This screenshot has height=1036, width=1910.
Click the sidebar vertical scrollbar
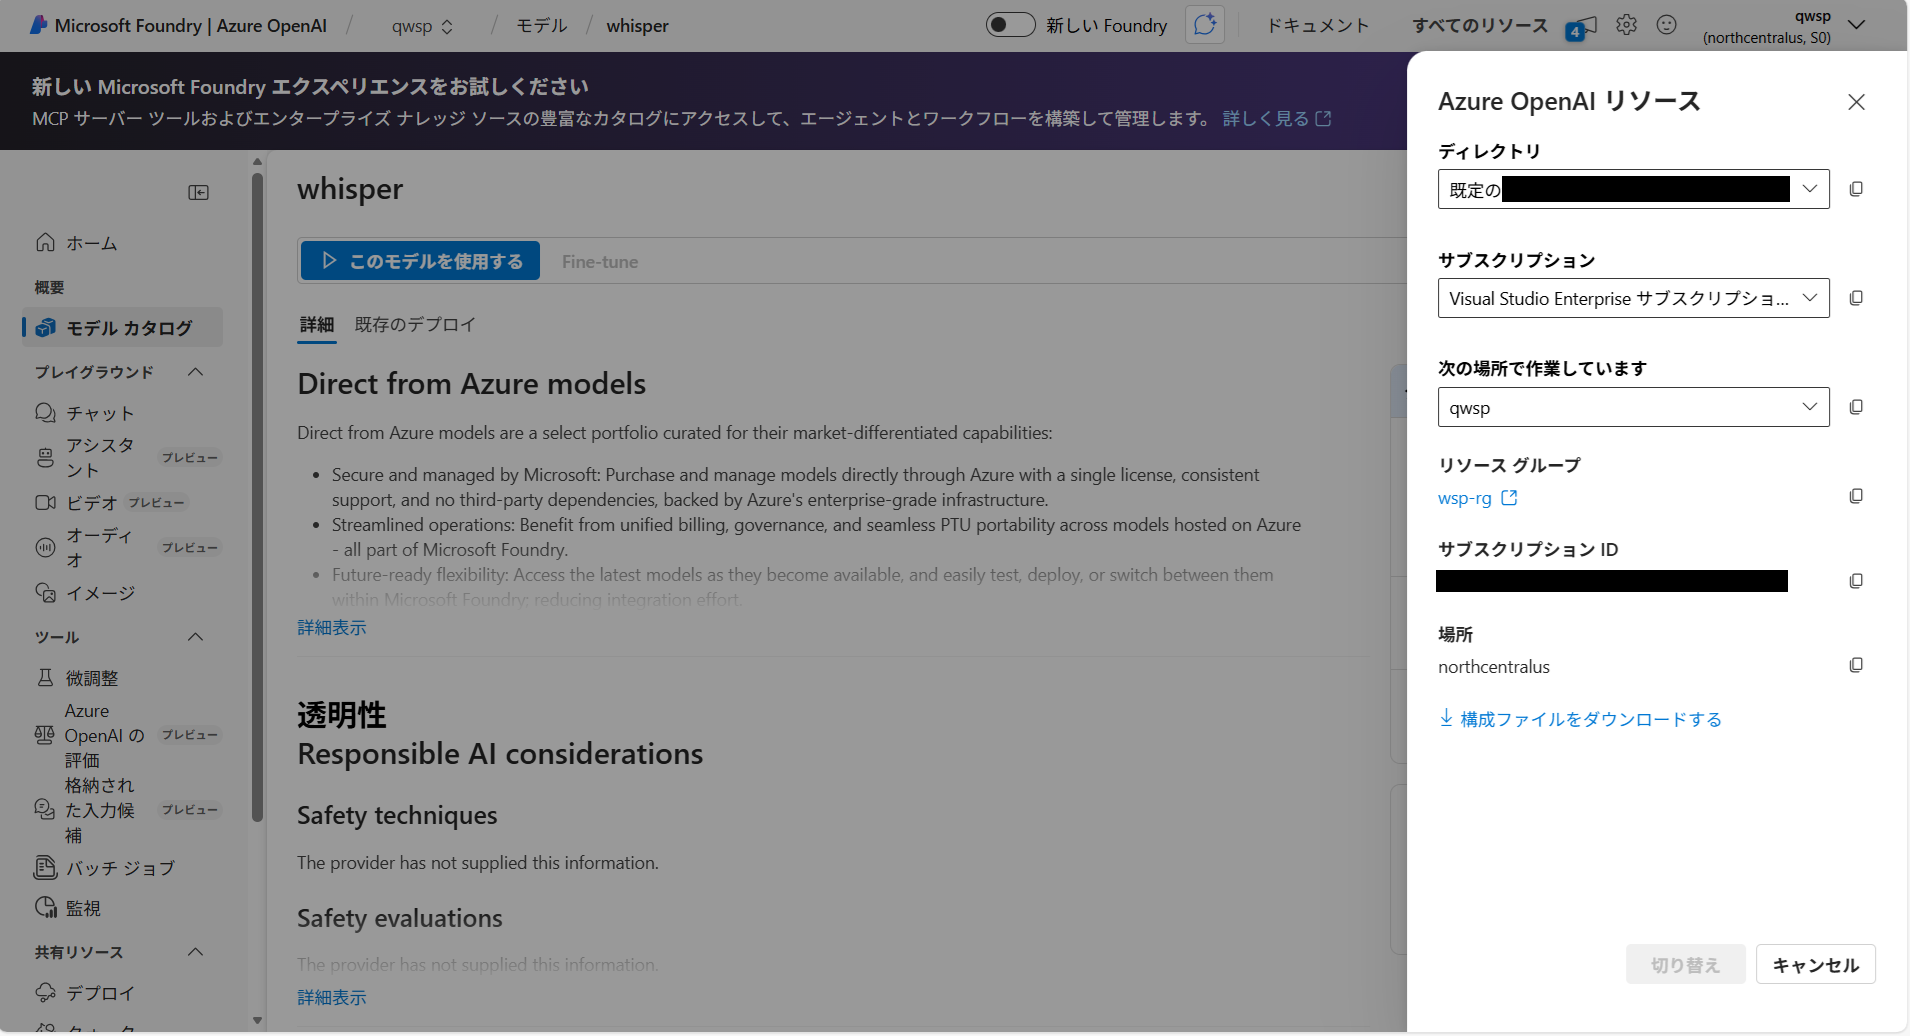[257, 500]
